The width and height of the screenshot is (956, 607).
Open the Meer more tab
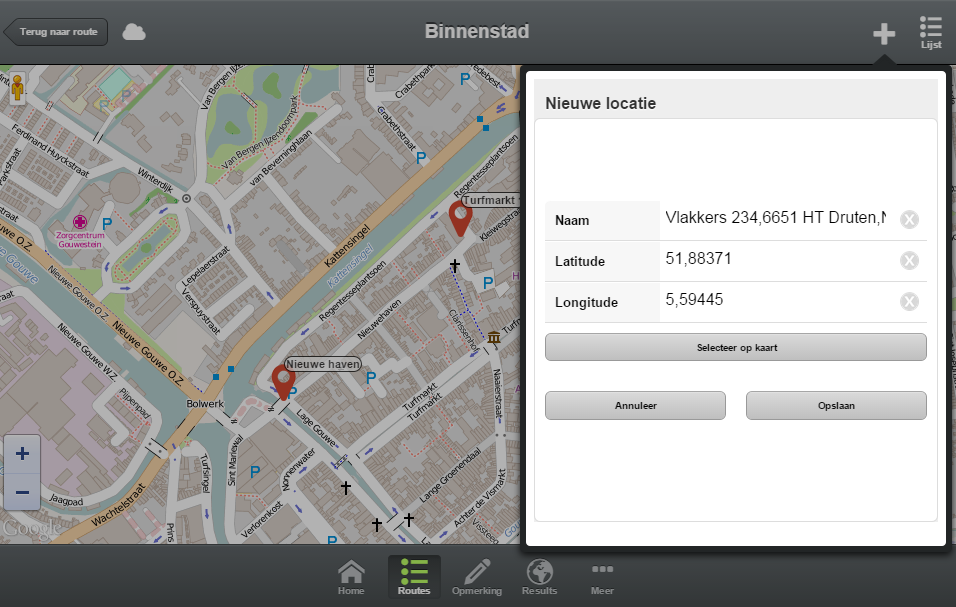pos(602,577)
